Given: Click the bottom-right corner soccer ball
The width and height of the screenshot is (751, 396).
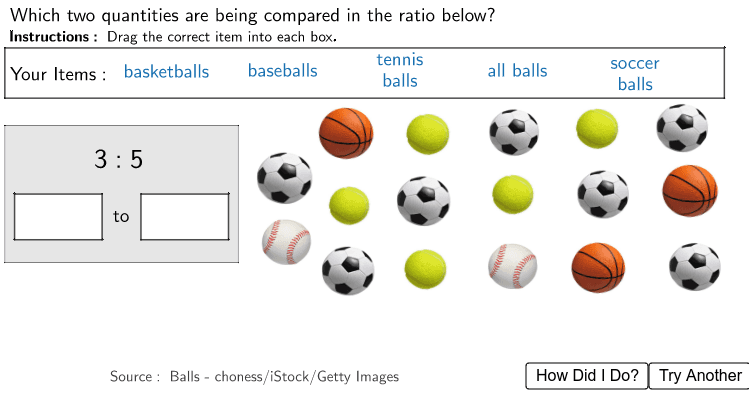Looking at the screenshot, I should (694, 266).
